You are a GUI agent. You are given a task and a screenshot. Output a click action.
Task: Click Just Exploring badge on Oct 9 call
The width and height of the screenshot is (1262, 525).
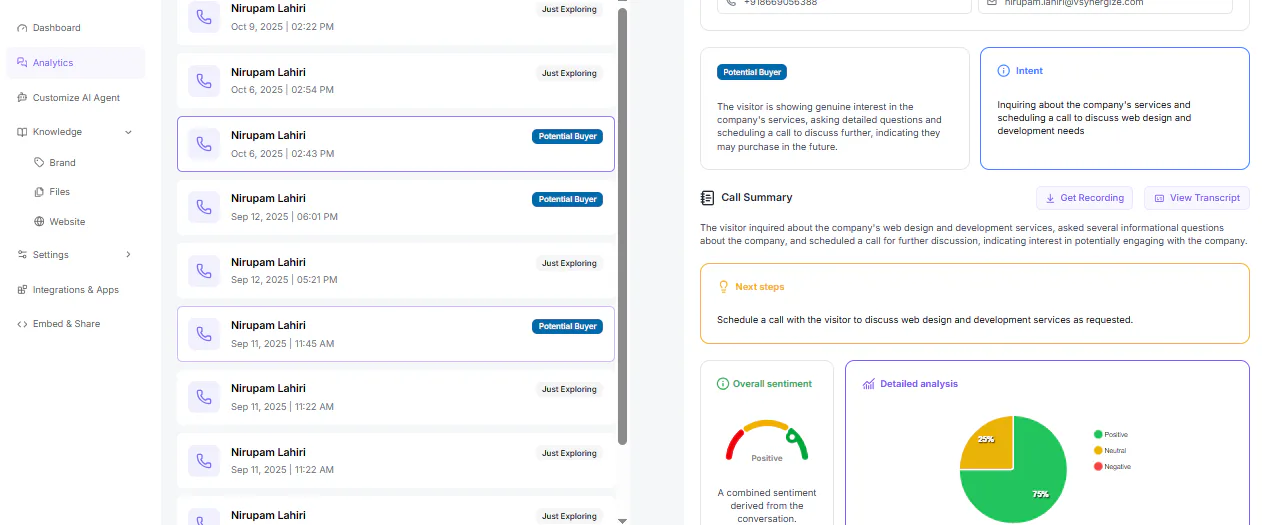tap(569, 9)
